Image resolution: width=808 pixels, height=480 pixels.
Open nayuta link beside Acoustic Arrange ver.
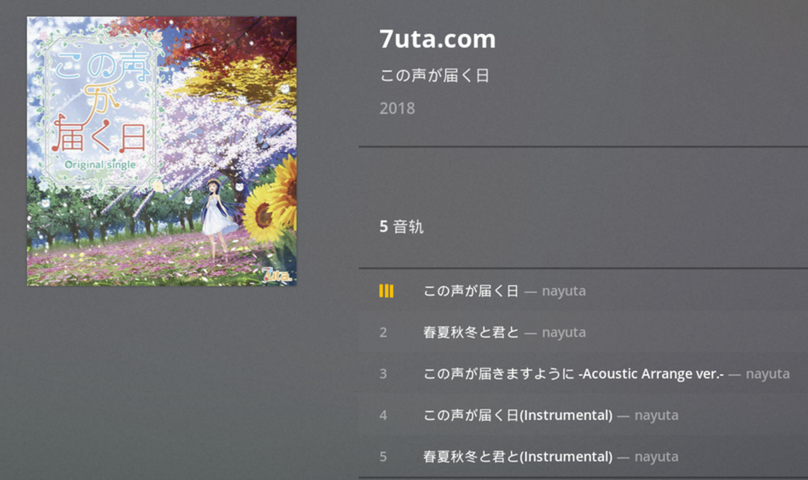768,374
